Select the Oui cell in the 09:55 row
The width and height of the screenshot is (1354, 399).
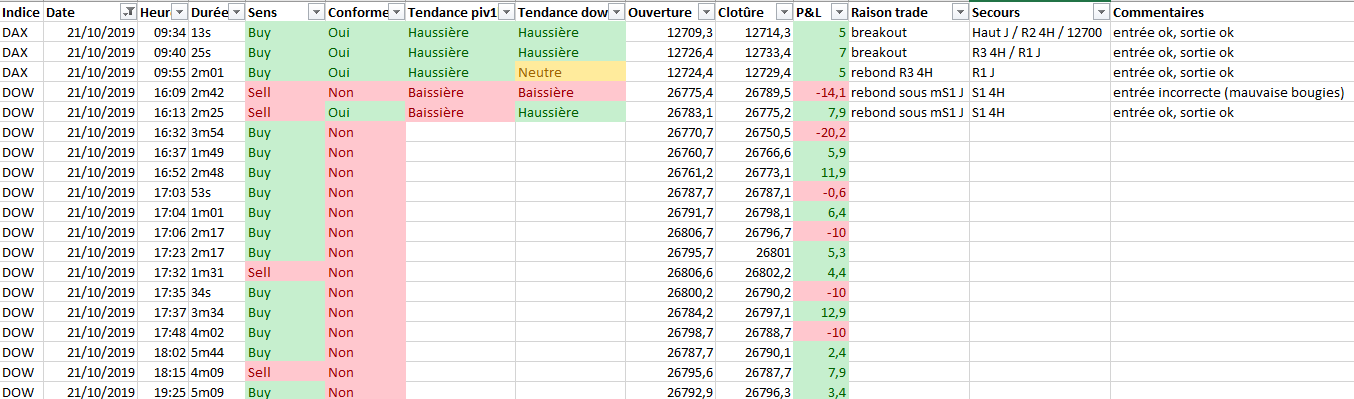pos(365,72)
